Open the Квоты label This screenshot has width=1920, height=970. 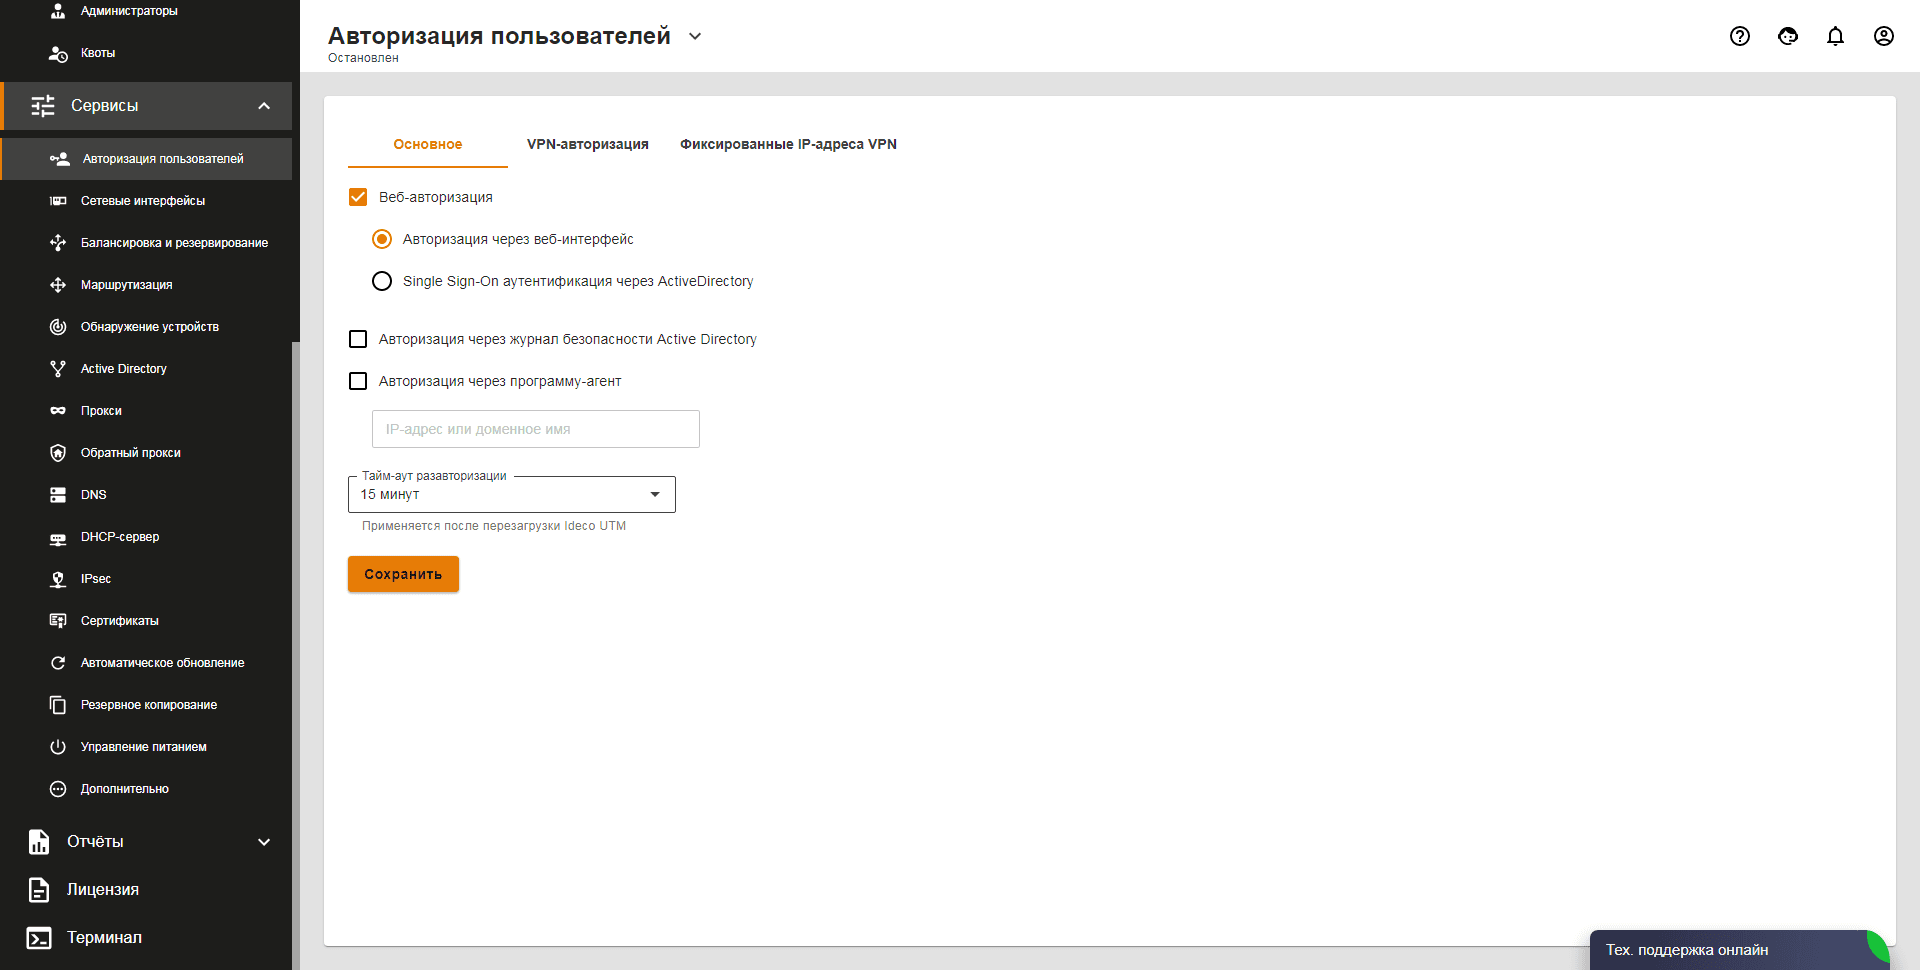click(98, 53)
